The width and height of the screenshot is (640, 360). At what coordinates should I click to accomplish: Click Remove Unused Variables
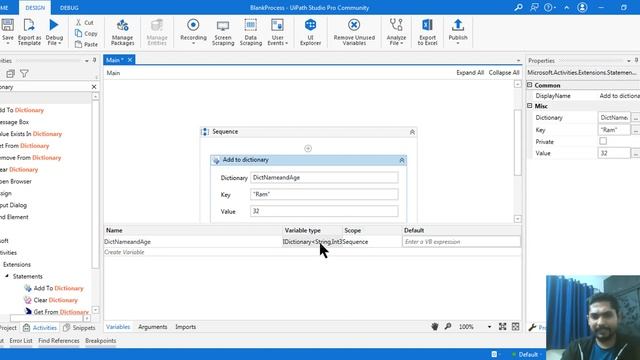tap(354, 32)
